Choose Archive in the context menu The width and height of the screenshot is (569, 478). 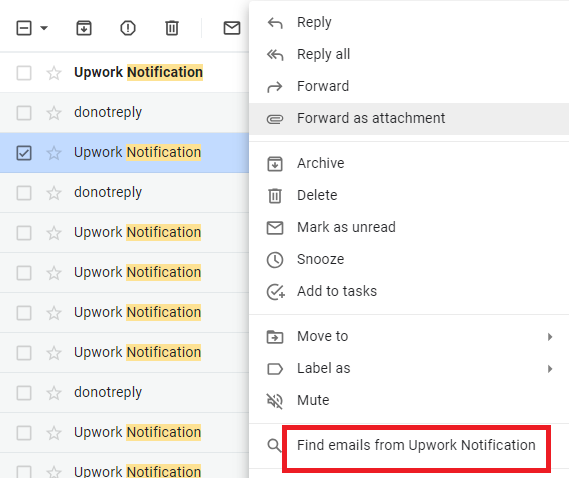[x=409, y=163]
